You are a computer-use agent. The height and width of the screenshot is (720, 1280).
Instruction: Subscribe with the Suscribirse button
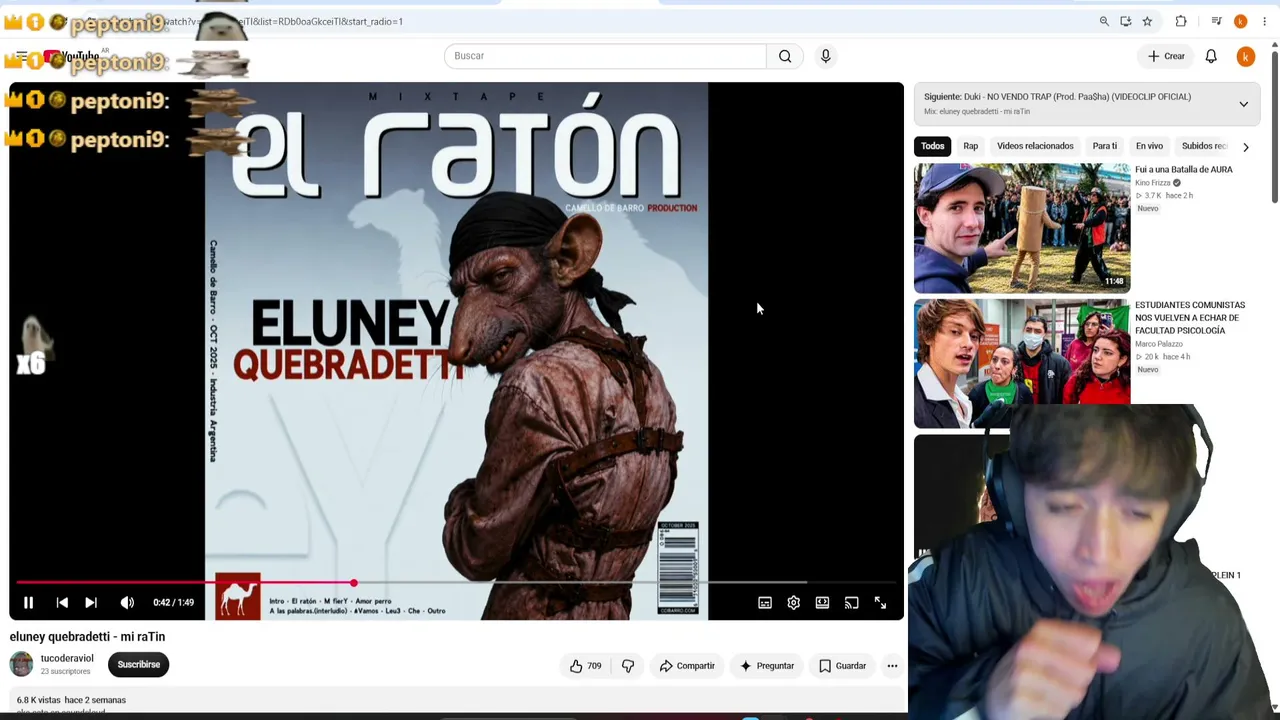pyautogui.click(x=139, y=664)
